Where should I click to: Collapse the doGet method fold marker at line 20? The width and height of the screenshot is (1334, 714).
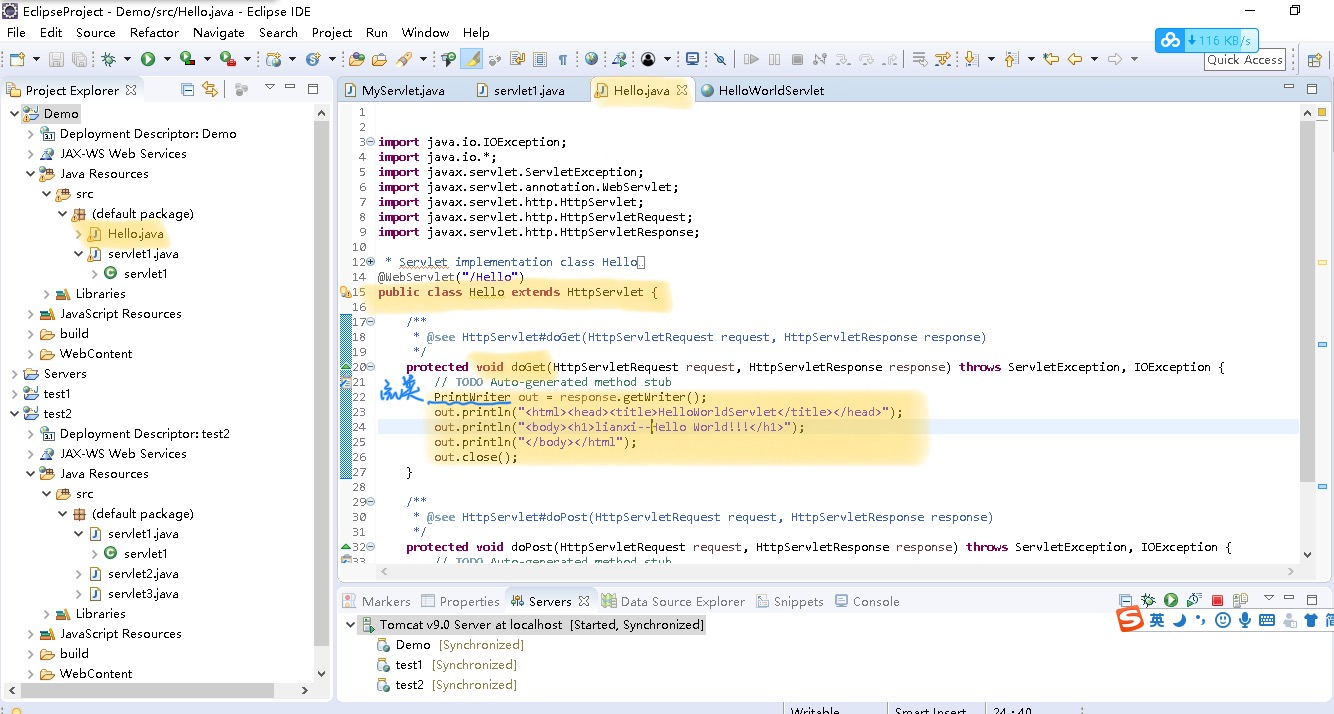click(x=370, y=367)
